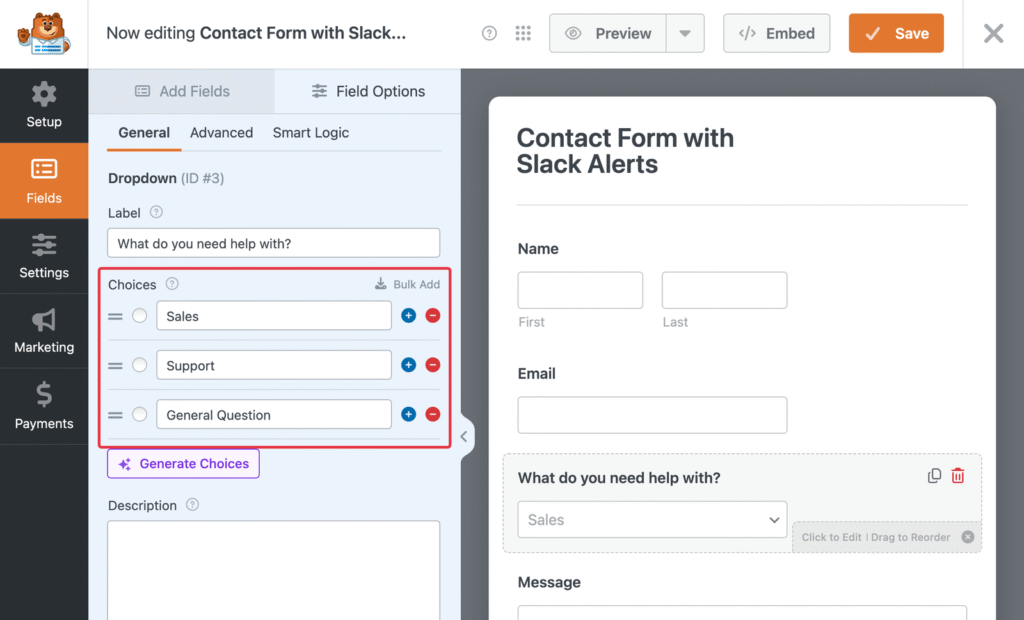Click the Message field label in preview
Screen dimensions: 1024x620
coord(549,582)
